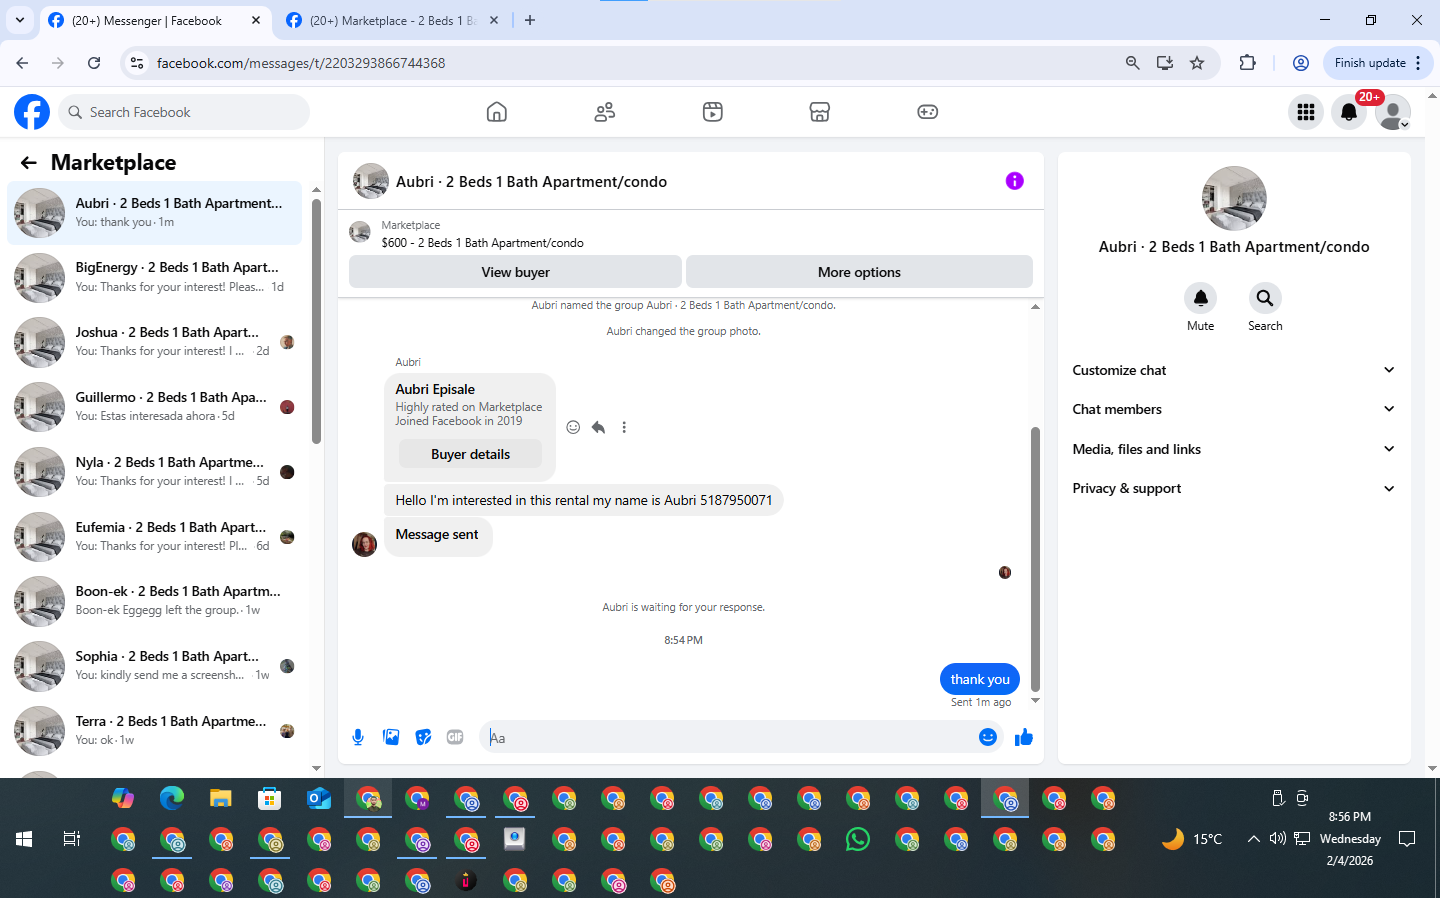Click the More options button
The image size is (1440, 898).
coord(859,272)
